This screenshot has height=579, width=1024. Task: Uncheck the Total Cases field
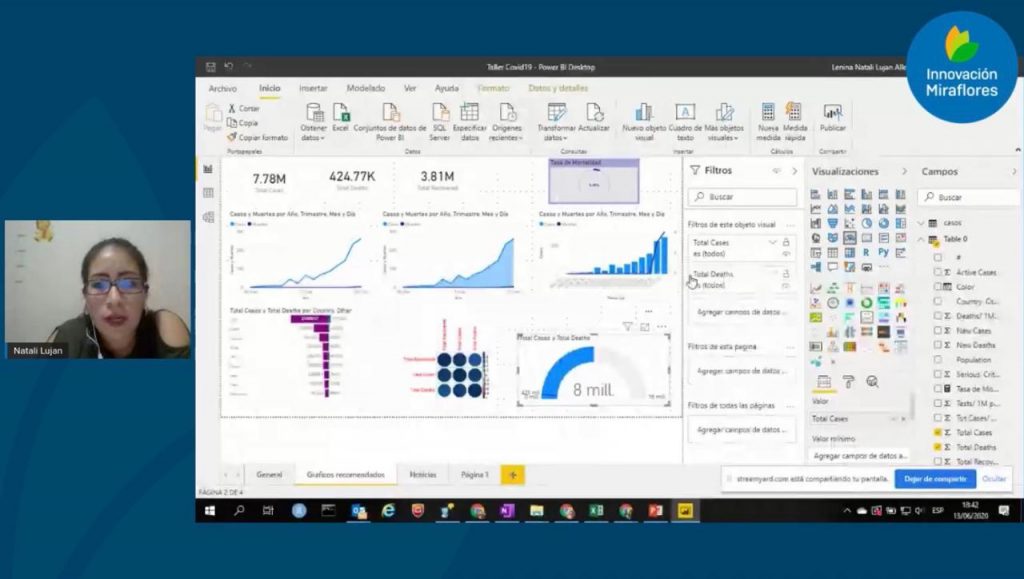coord(938,432)
